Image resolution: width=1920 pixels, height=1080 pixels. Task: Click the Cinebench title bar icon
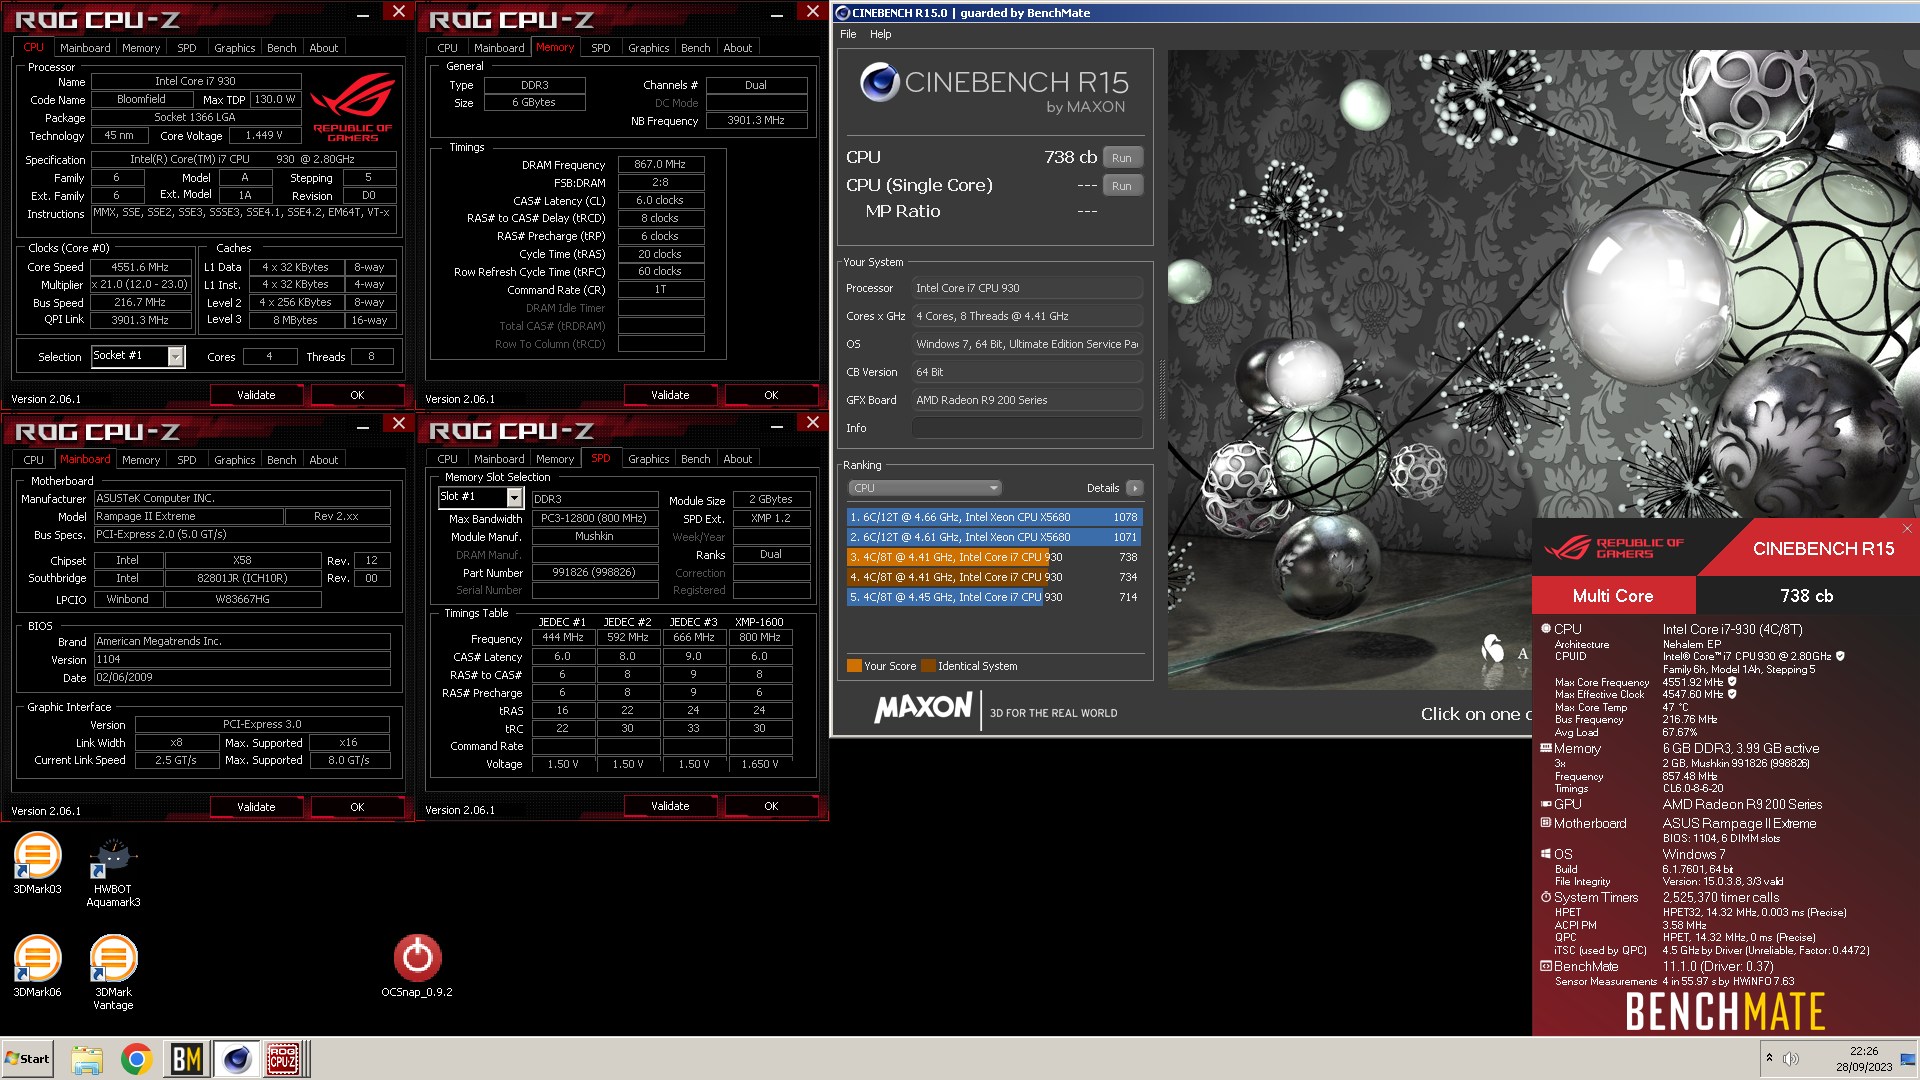(842, 13)
